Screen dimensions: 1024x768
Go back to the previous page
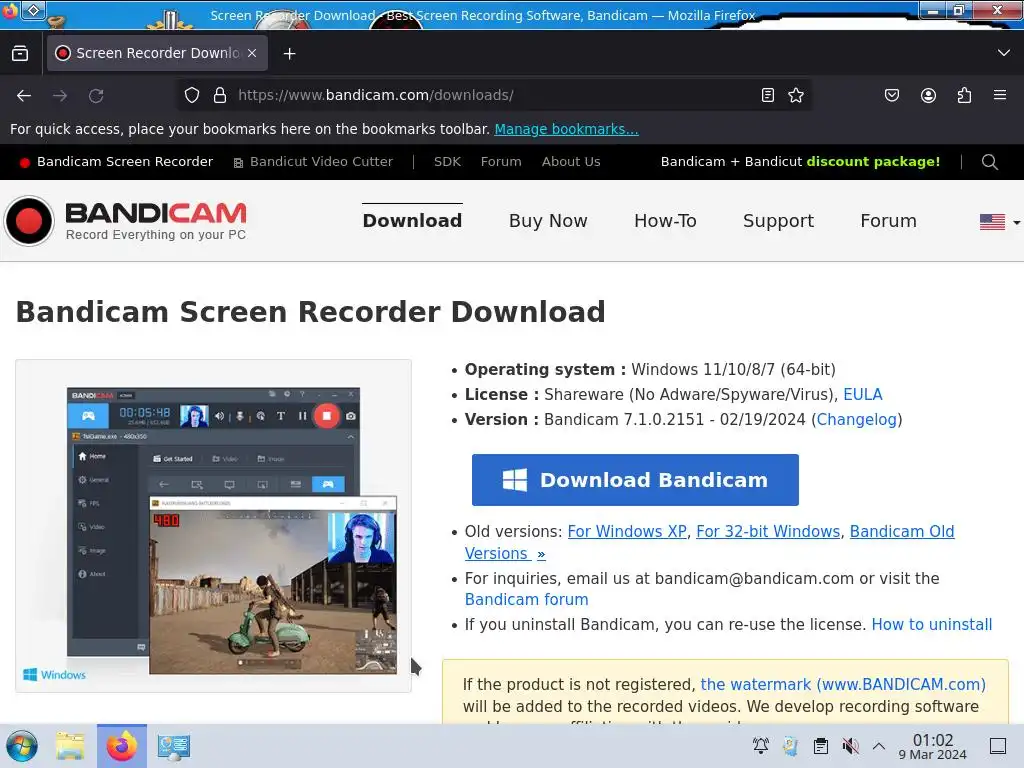pos(24,96)
